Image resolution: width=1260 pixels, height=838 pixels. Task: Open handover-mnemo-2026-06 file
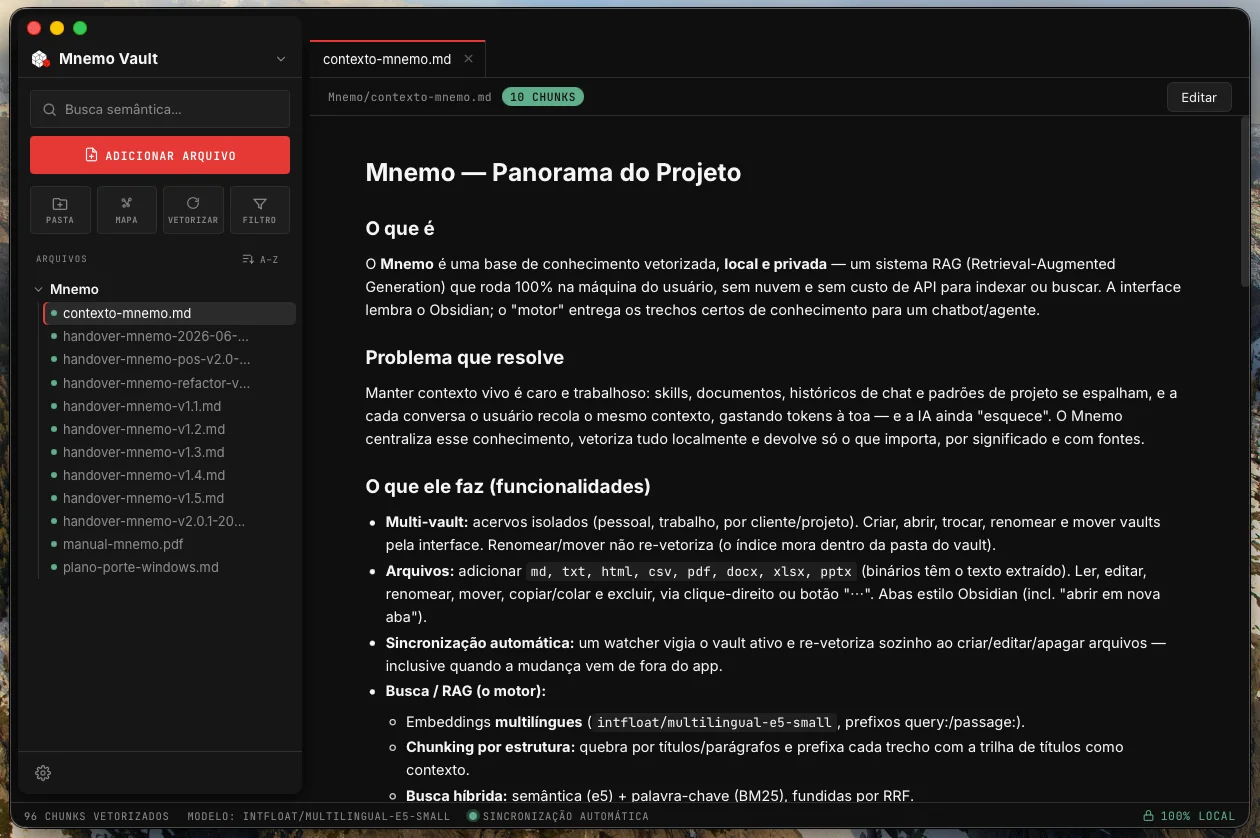point(170,336)
